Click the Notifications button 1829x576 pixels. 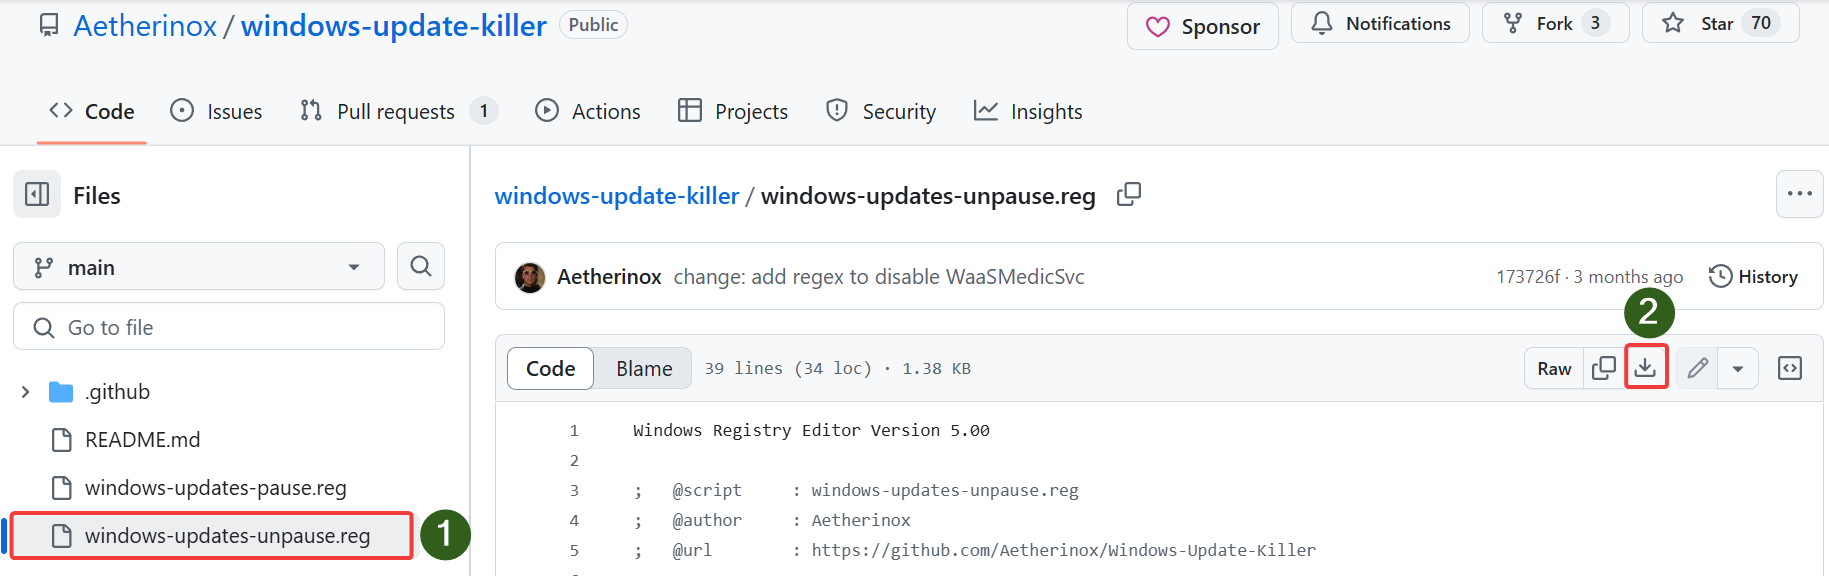pos(1380,23)
